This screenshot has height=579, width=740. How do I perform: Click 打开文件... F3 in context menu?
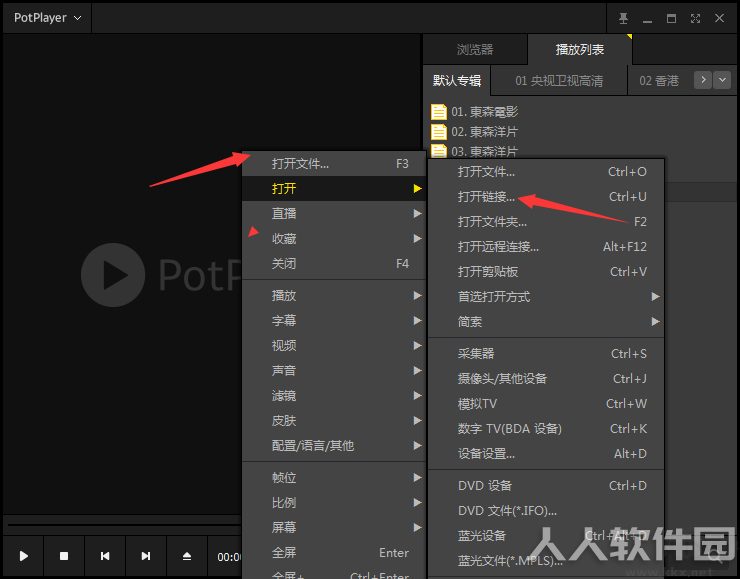[335, 164]
